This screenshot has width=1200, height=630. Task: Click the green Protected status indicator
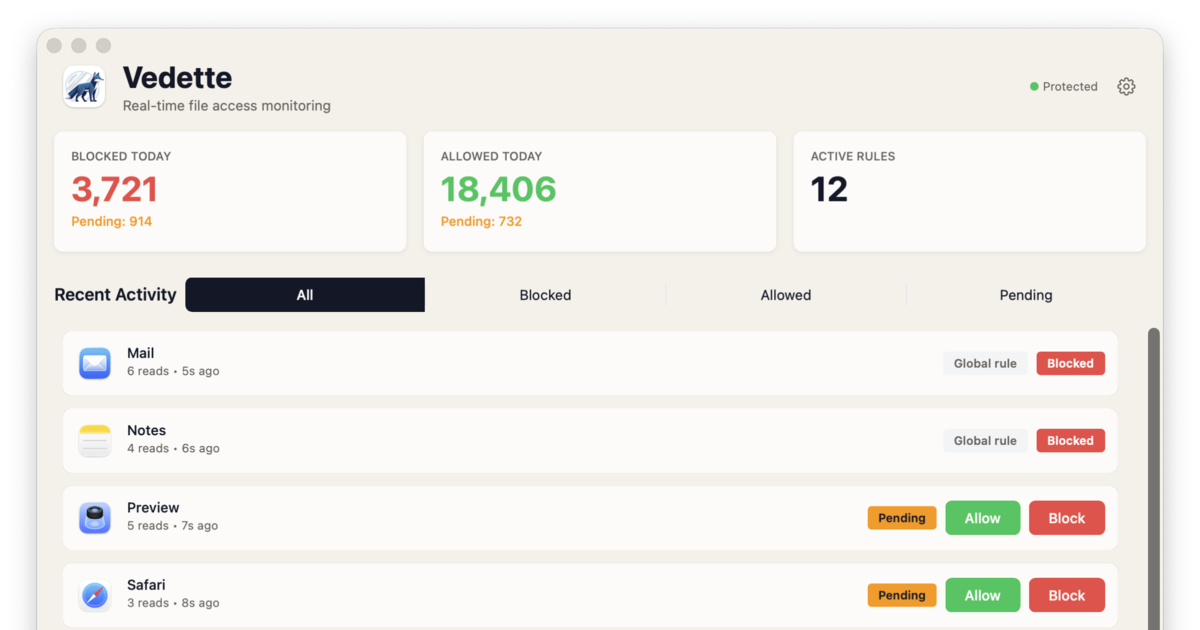point(1063,87)
